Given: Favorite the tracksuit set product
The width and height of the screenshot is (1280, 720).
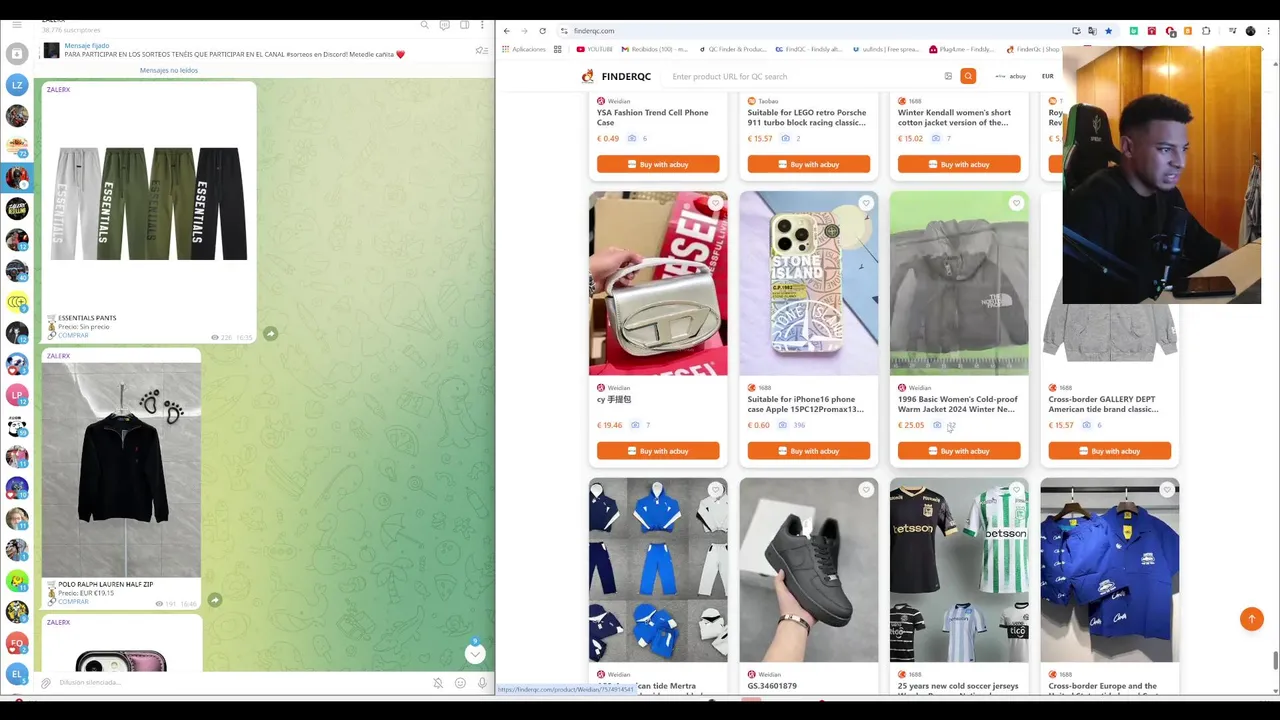Looking at the screenshot, I should coord(715,490).
